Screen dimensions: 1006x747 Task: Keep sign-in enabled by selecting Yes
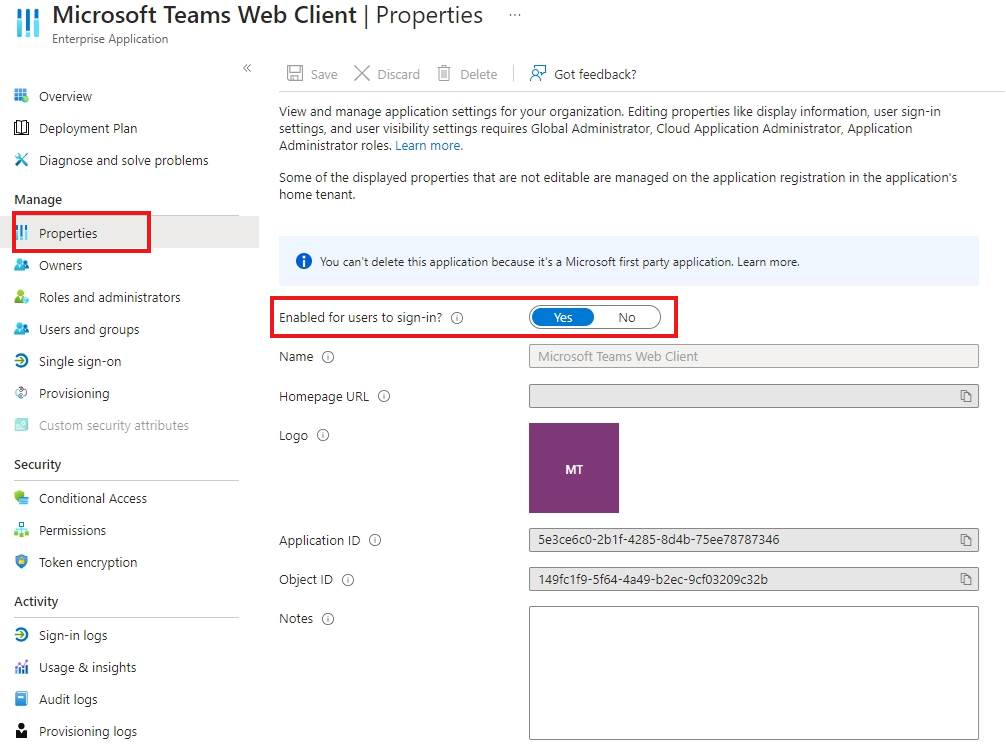561,316
